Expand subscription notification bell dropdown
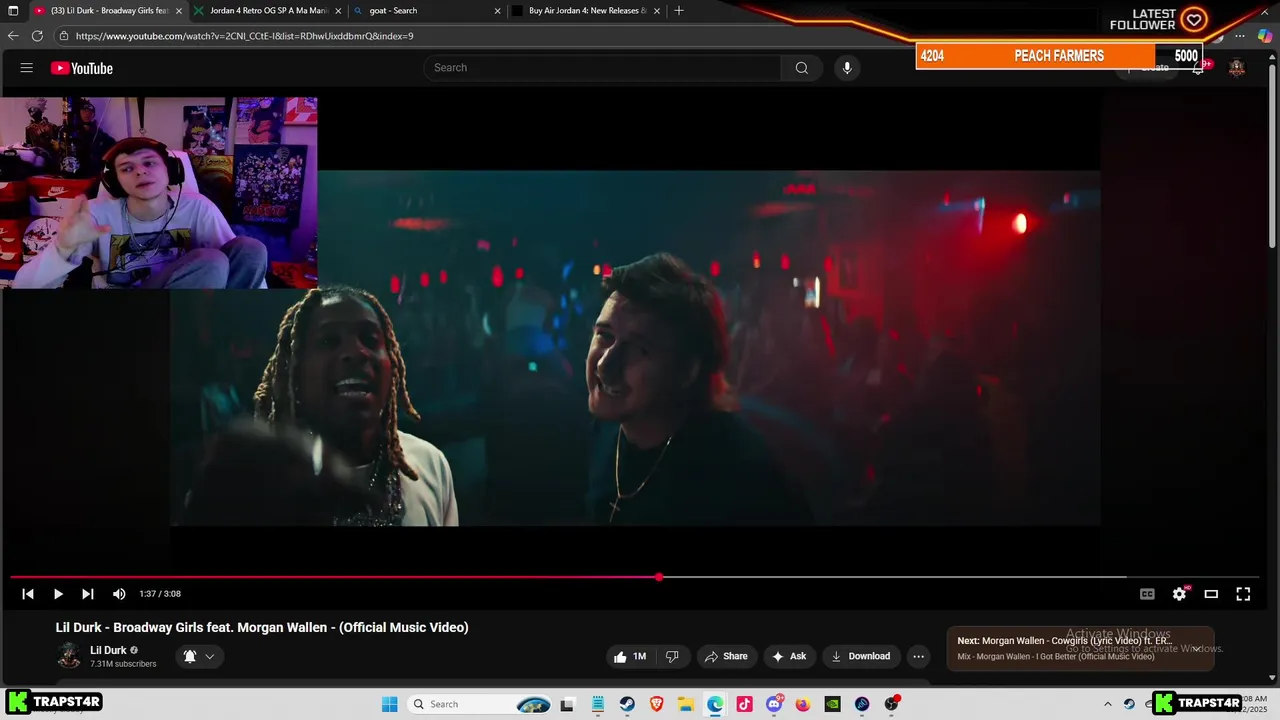1280x720 pixels. coord(199,656)
